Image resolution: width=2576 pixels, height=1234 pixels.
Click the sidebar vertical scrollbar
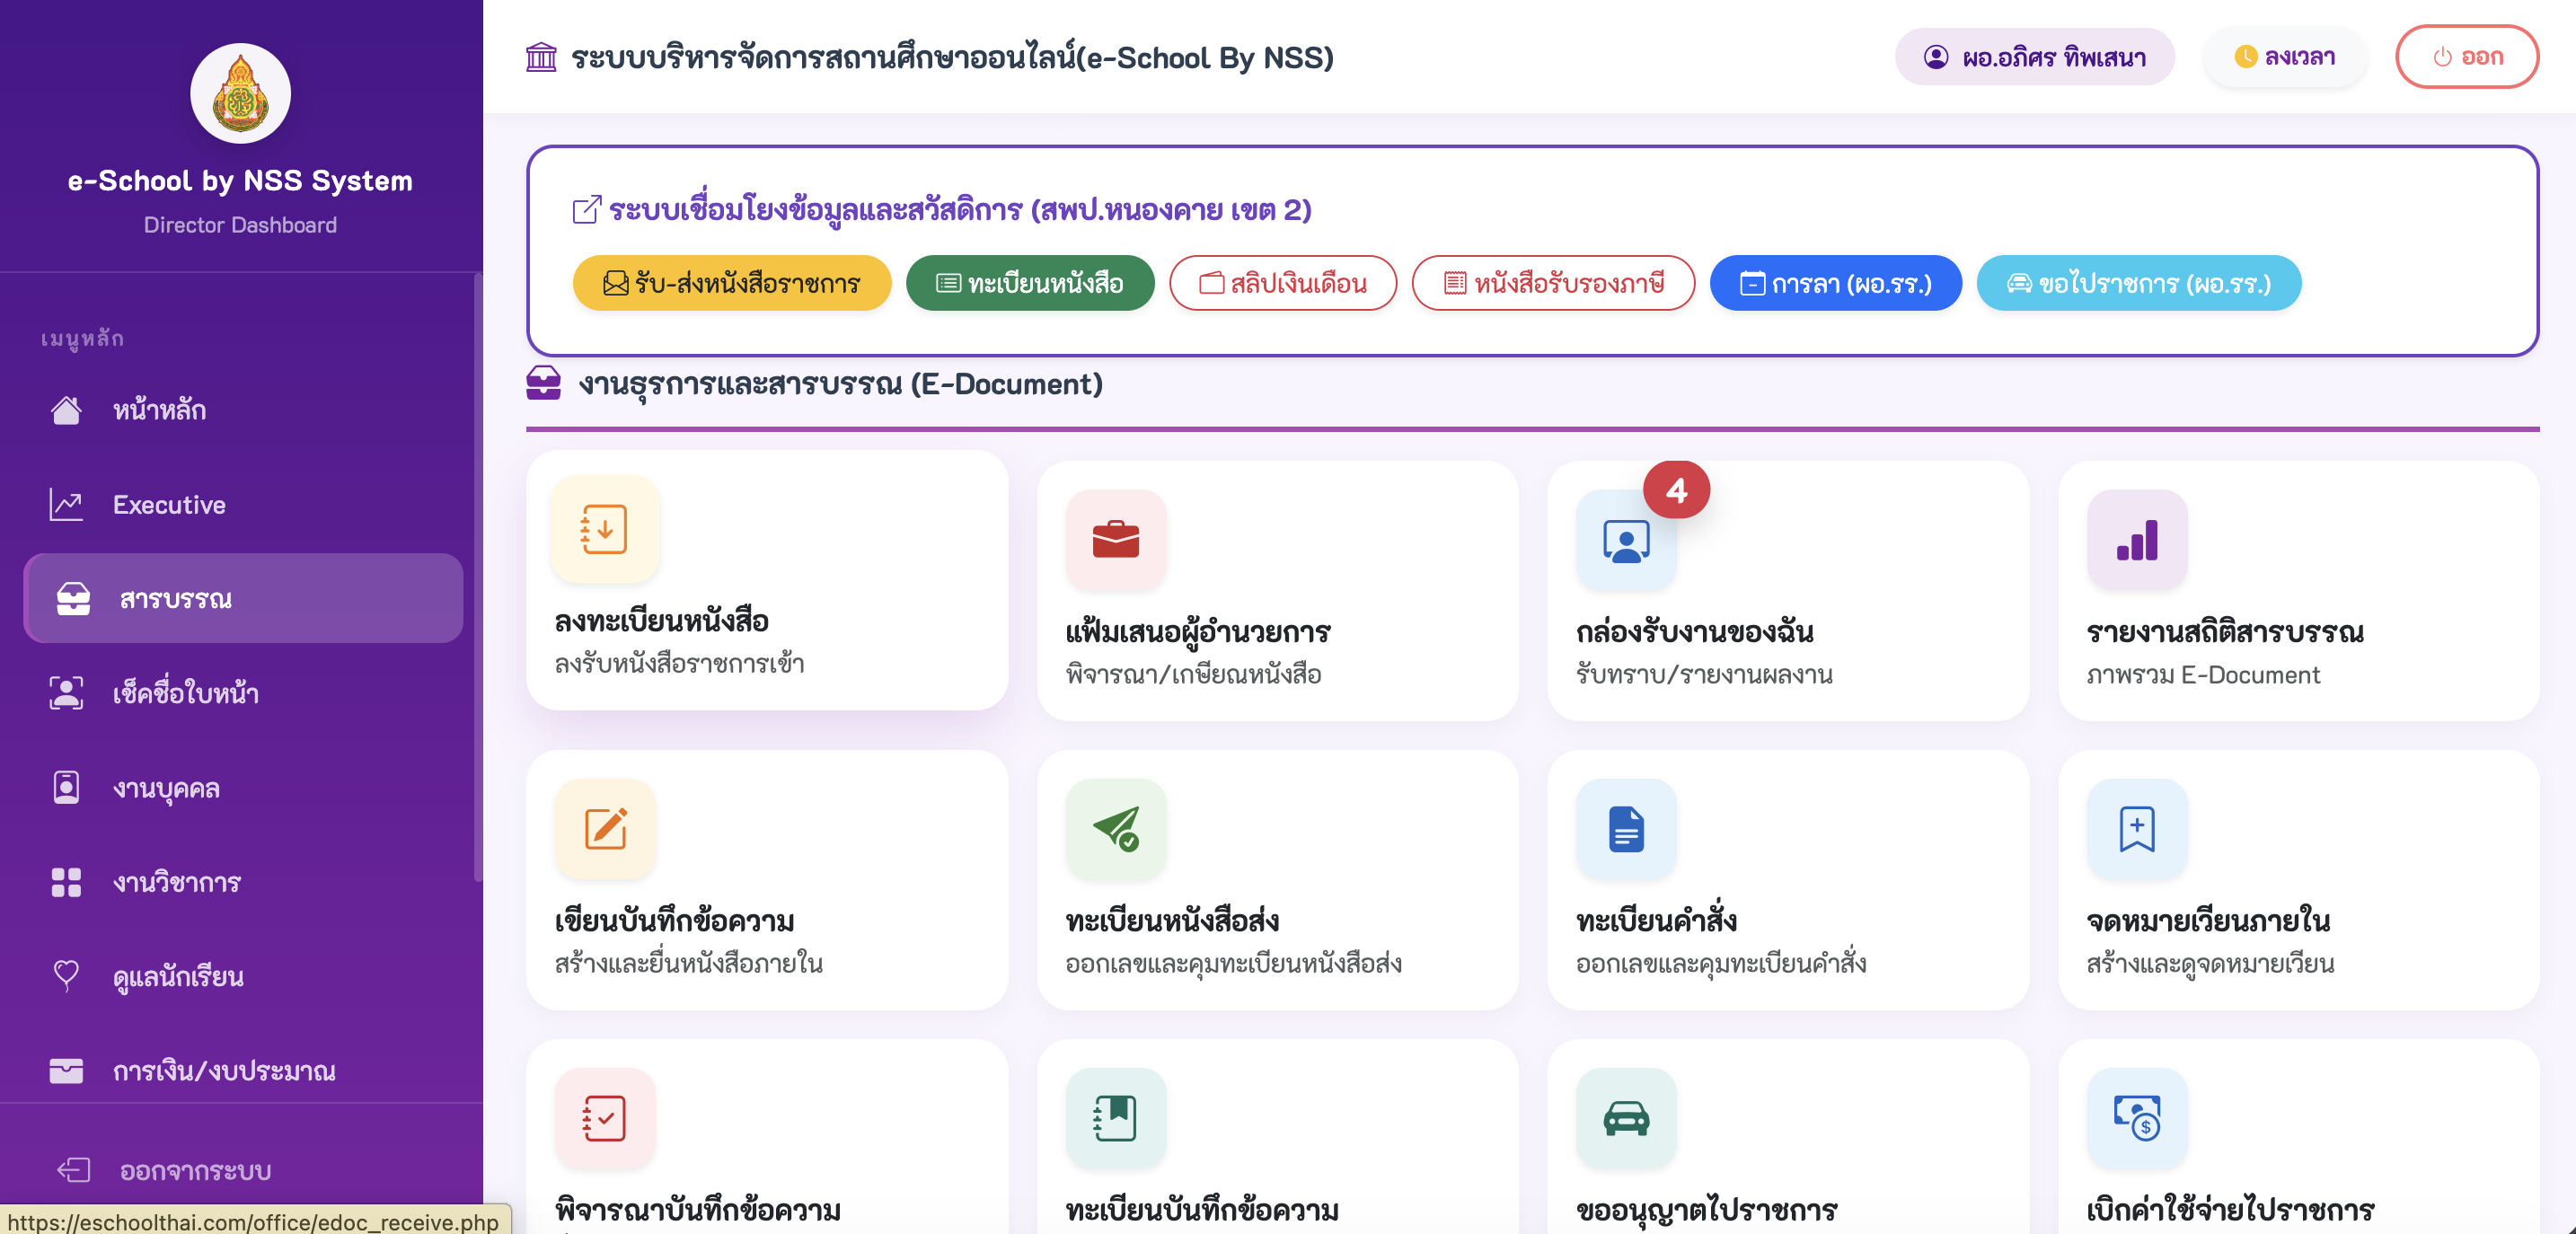point(477,576)
